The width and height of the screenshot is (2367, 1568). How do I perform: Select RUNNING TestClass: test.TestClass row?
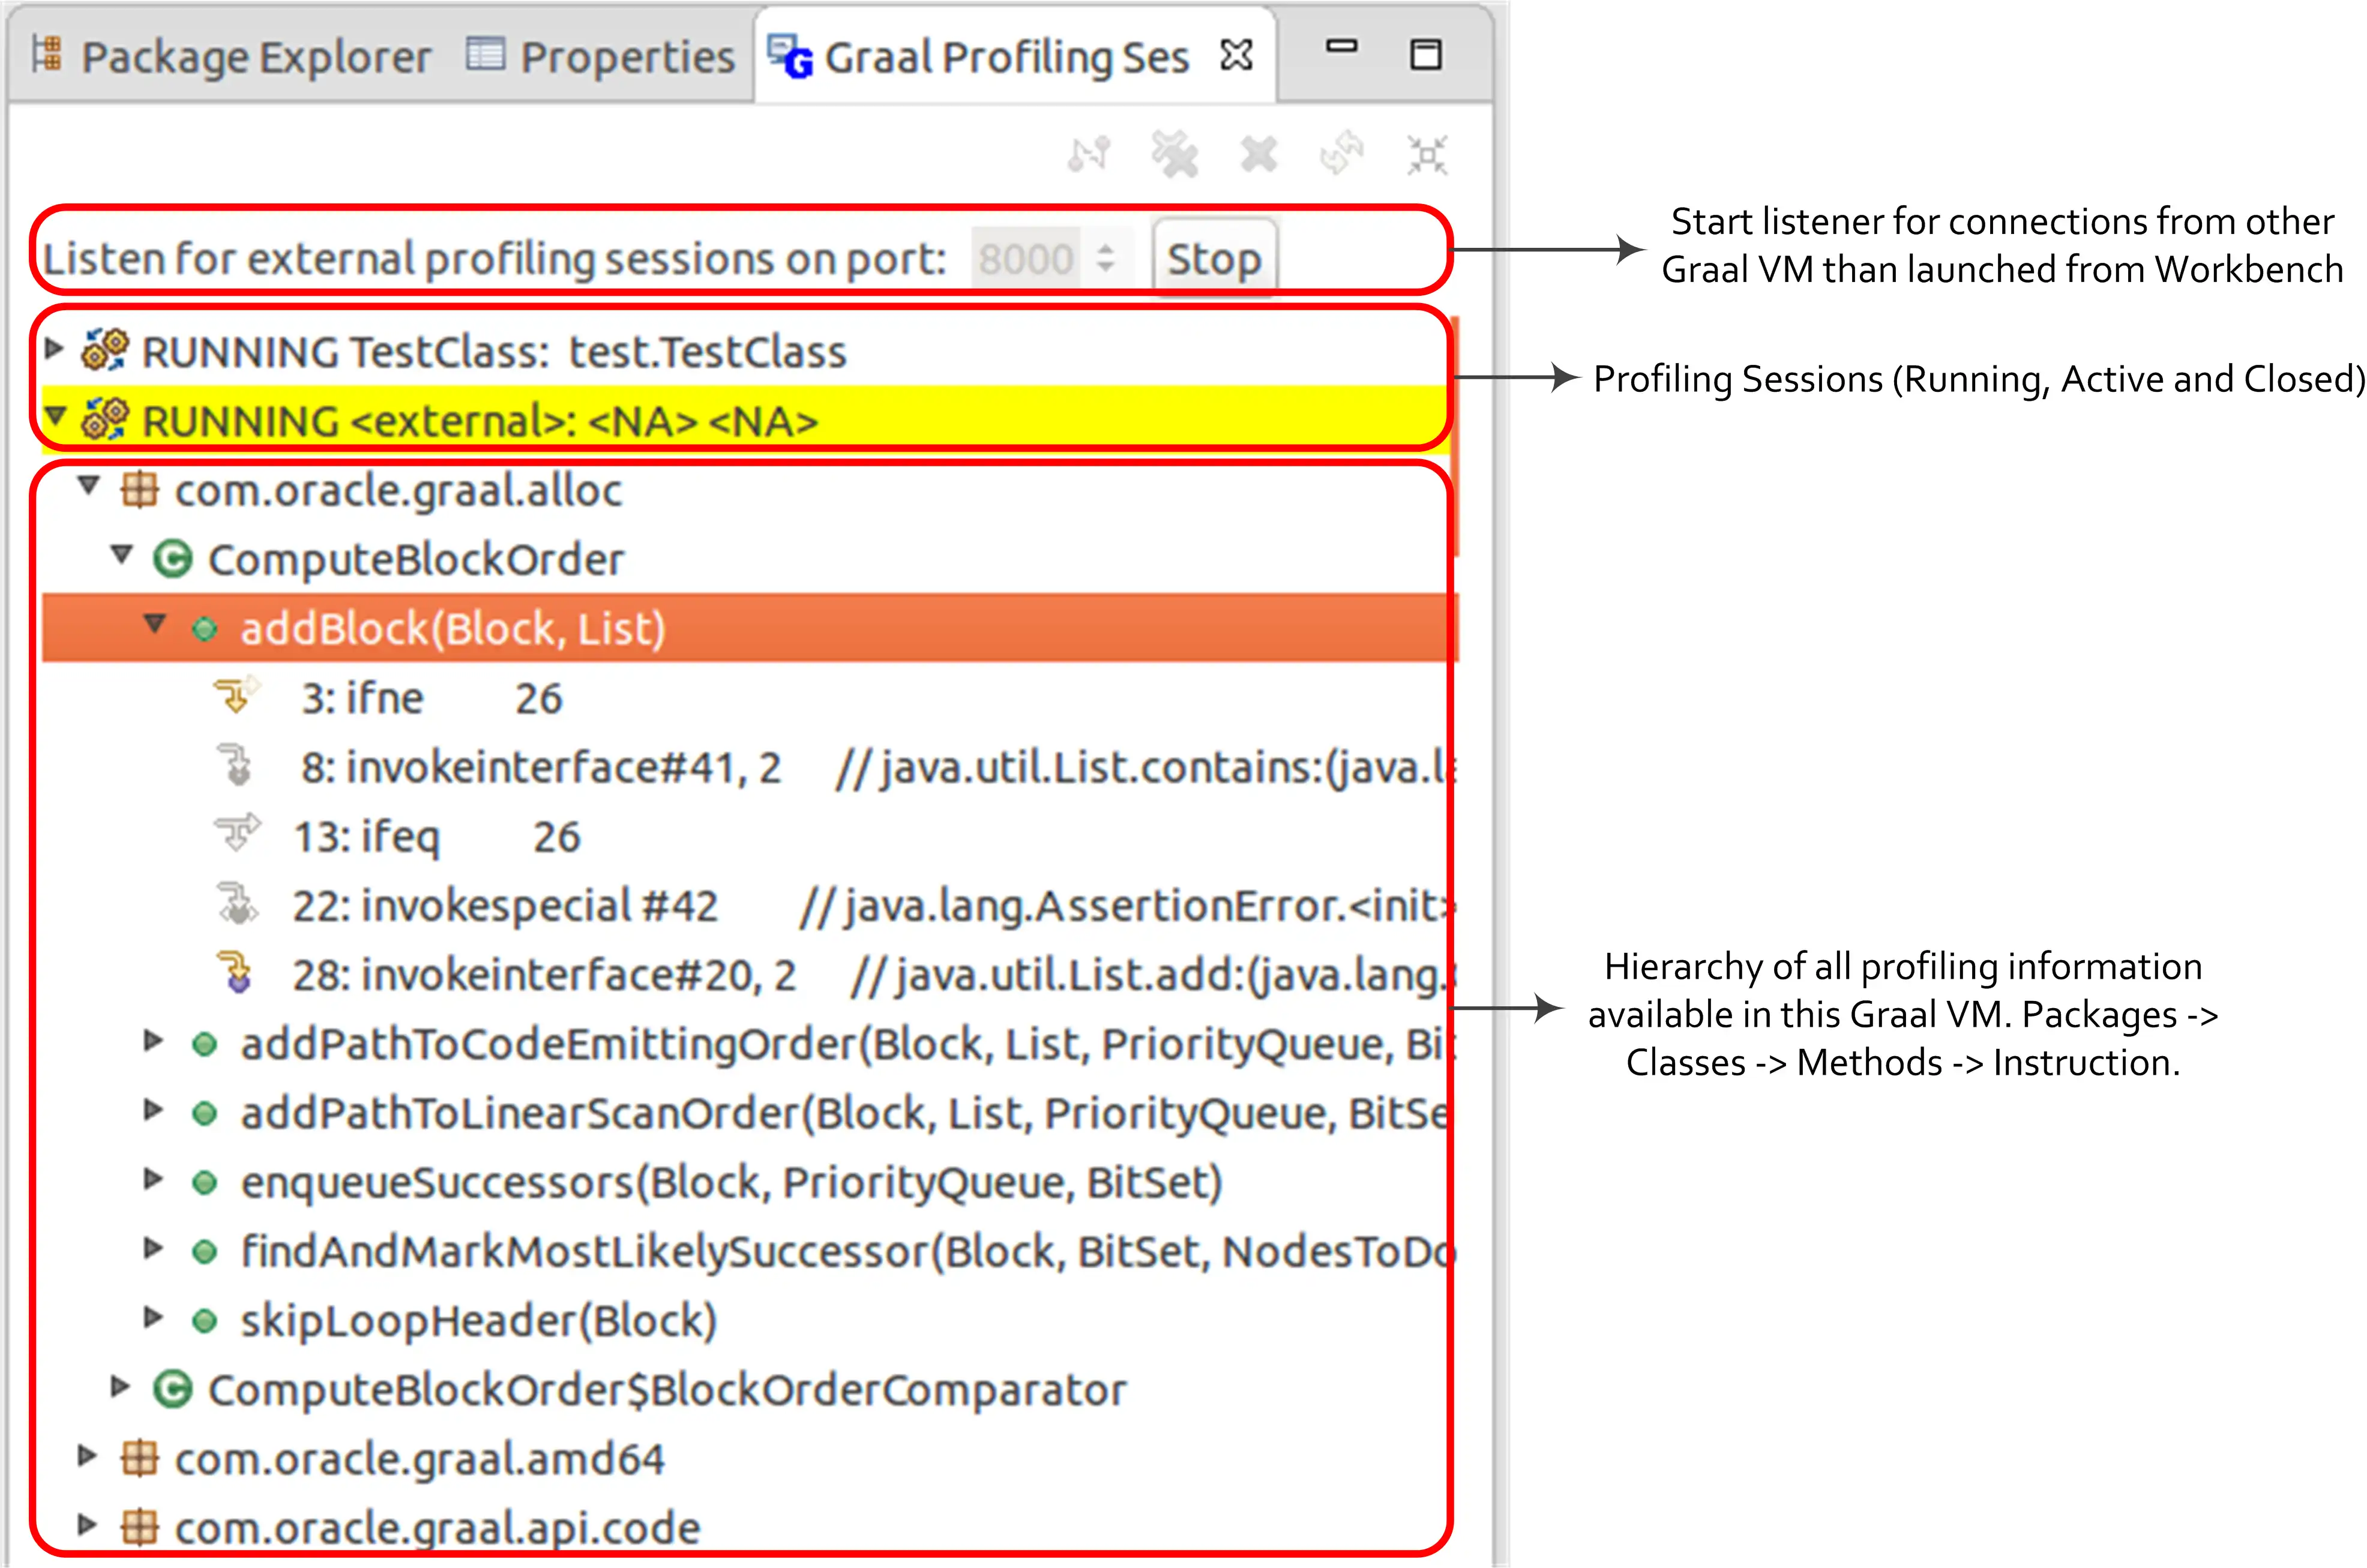[x=745, y=351]
